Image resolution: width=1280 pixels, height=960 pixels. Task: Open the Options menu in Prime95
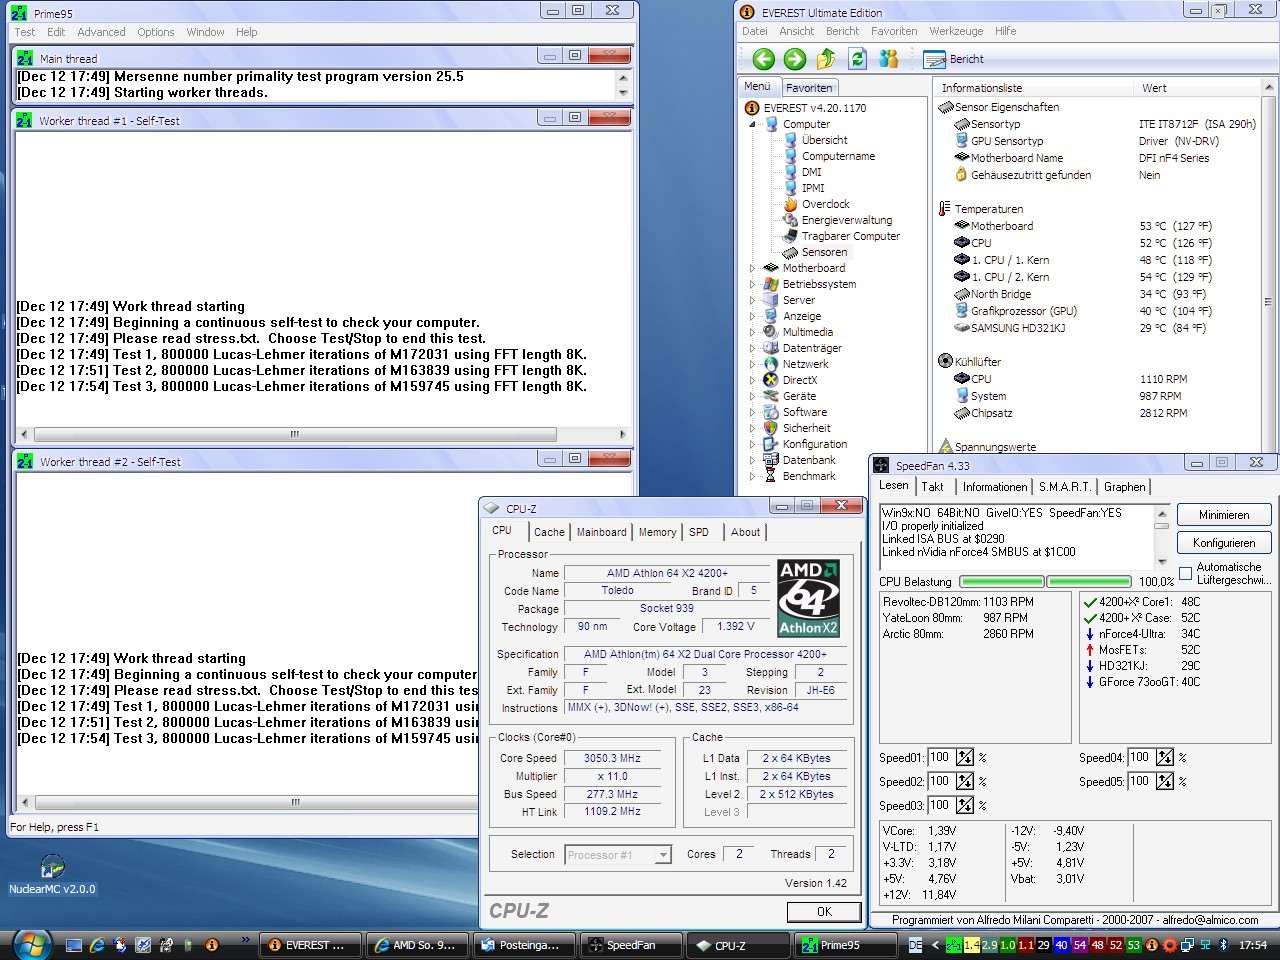pos(156,32)
